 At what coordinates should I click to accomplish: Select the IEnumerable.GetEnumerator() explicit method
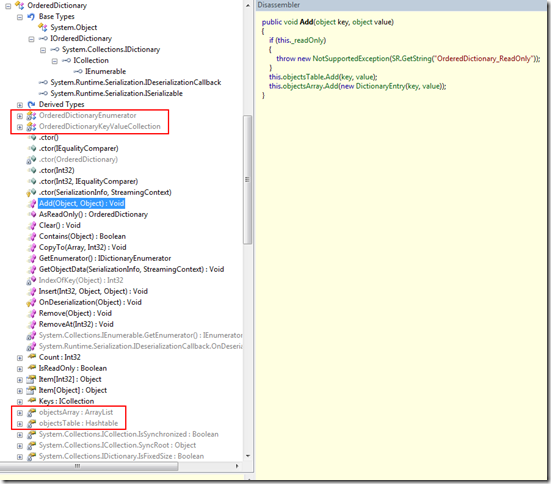click(141, 335)
